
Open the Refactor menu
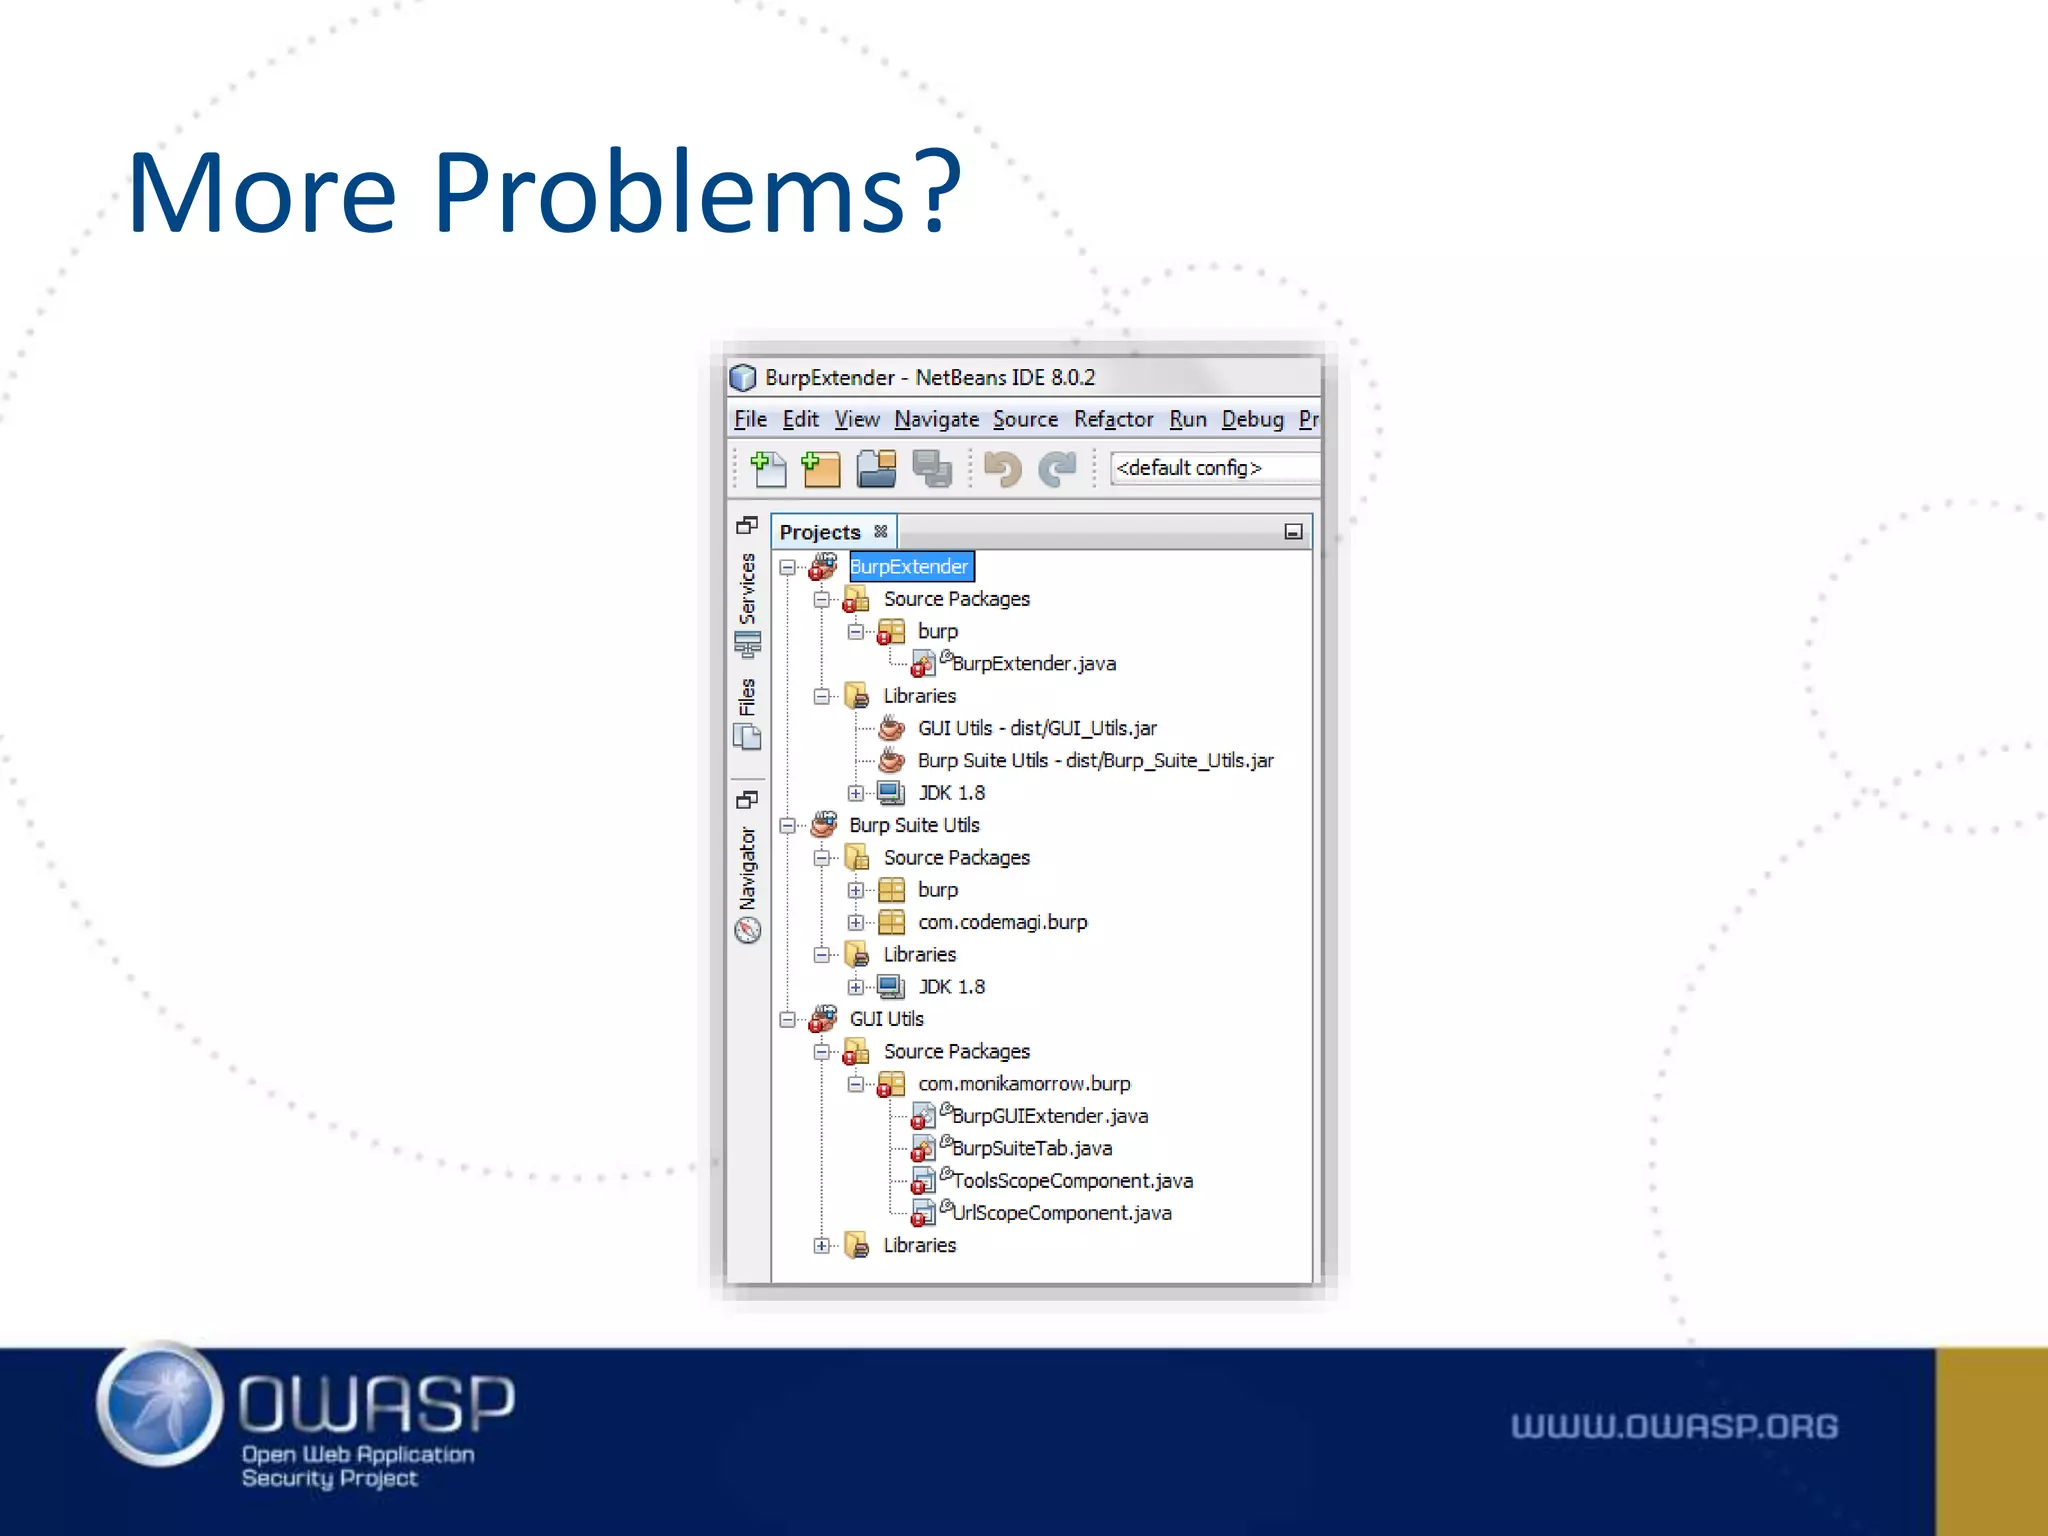1113,419
